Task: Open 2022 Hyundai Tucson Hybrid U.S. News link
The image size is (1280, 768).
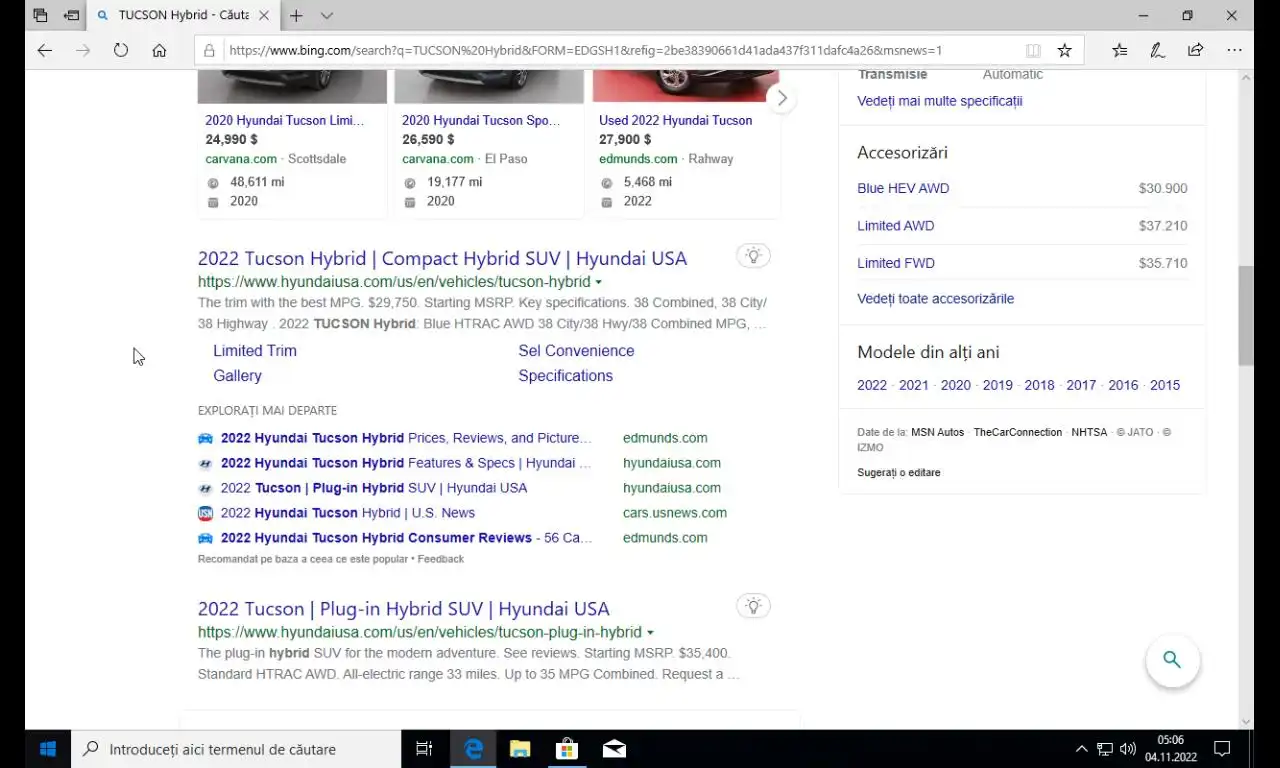Action: pyautogui.click(x=348, y=513)
